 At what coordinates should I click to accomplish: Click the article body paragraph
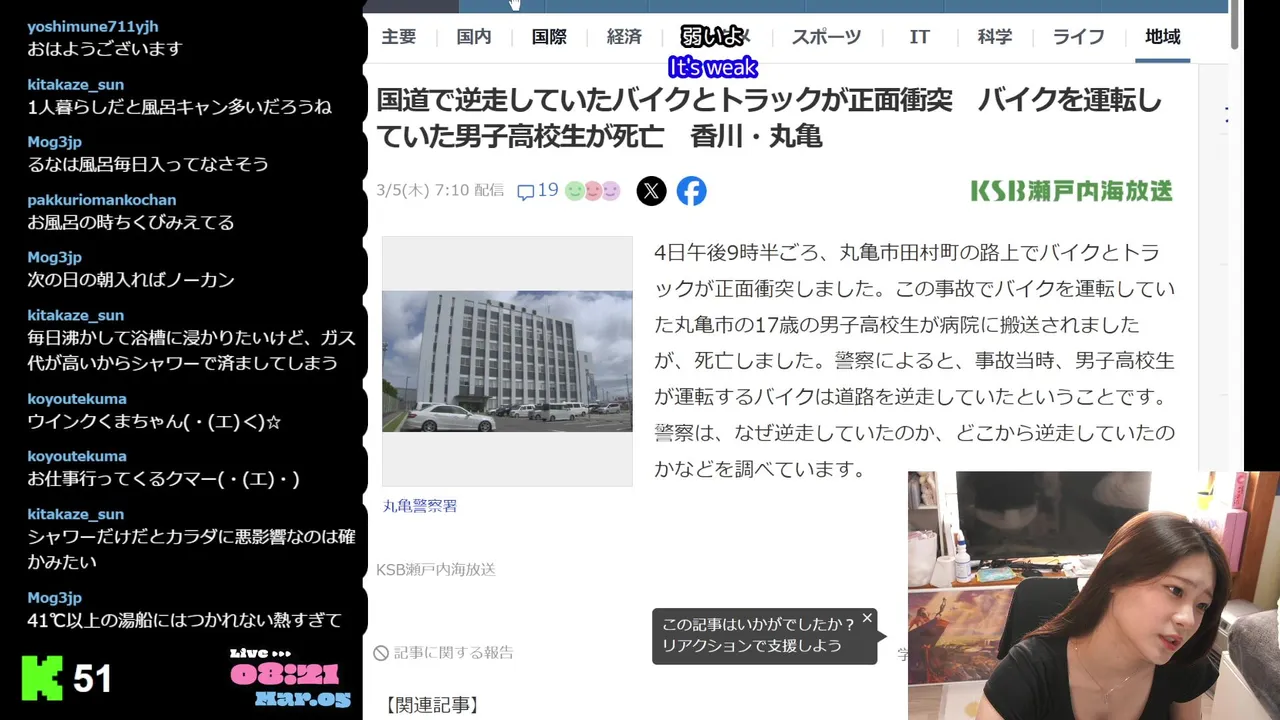point(914,360)
